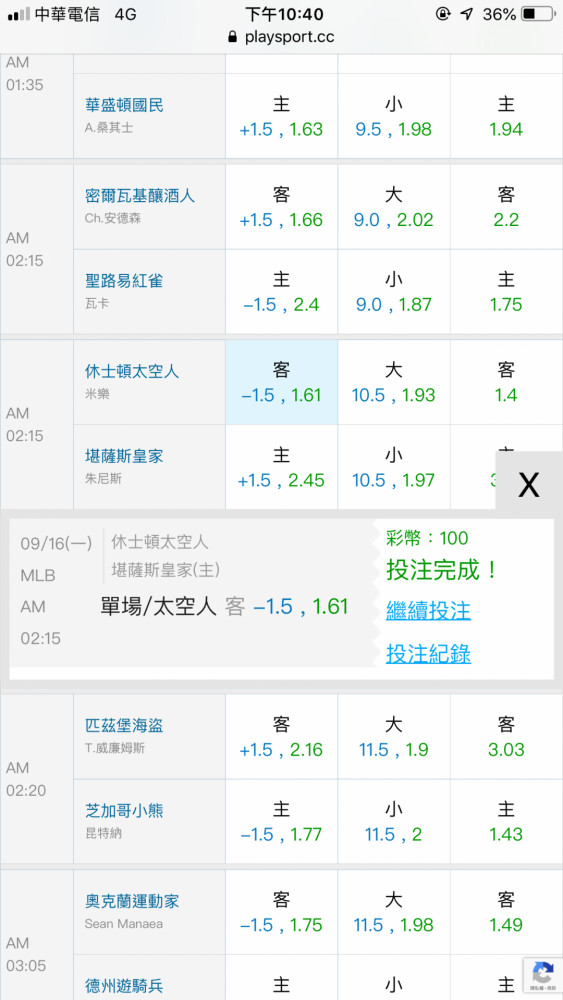Choose 主 1.94 moneyline for 華盛頓國民
The height and width of the screenshot is (1000, 563).
tap(506, 115)
